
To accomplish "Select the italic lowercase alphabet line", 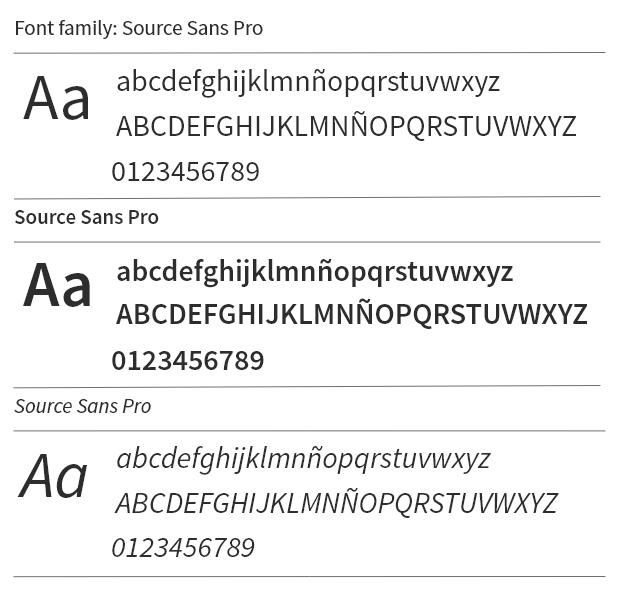I will 303,460.
